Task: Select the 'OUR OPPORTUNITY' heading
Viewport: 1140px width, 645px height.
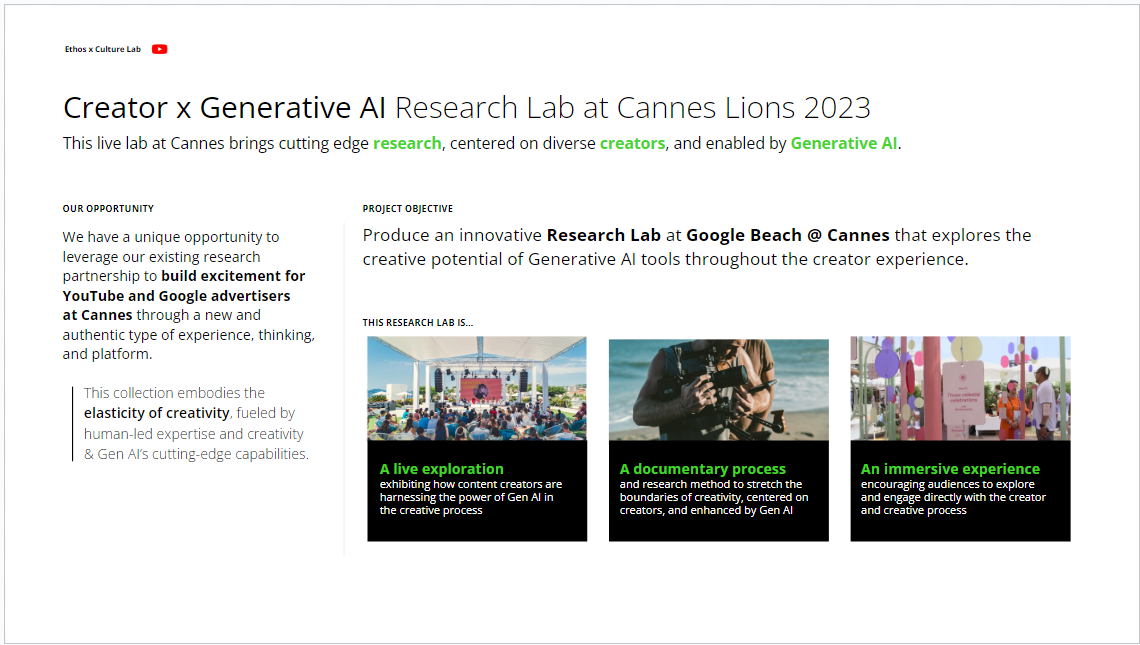Action: [108, 209]
